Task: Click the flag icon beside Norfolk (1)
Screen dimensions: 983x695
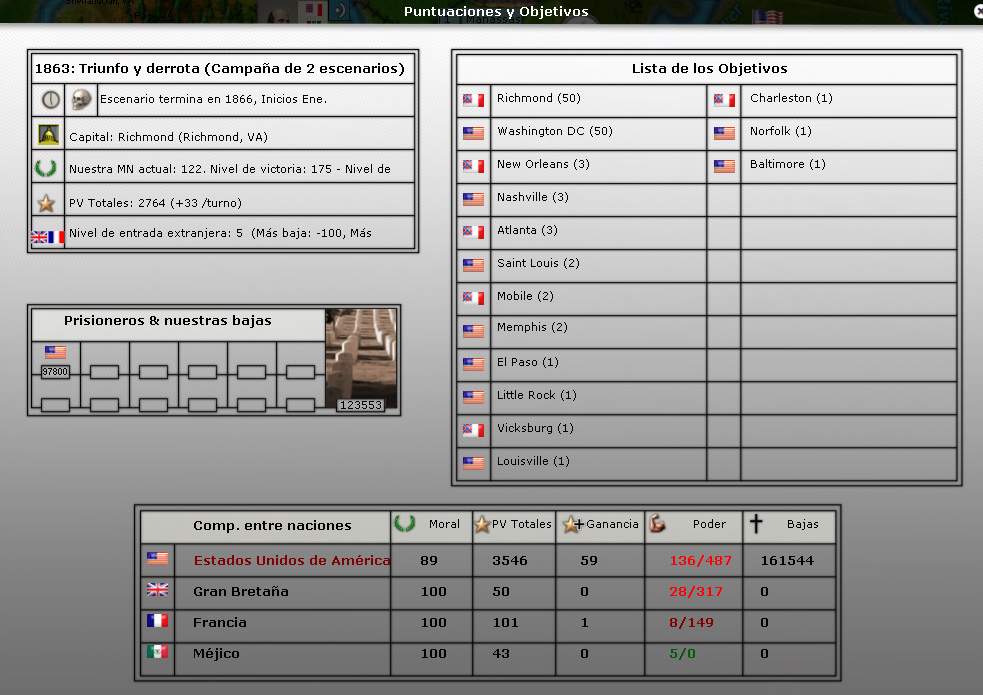Action: 724,133
